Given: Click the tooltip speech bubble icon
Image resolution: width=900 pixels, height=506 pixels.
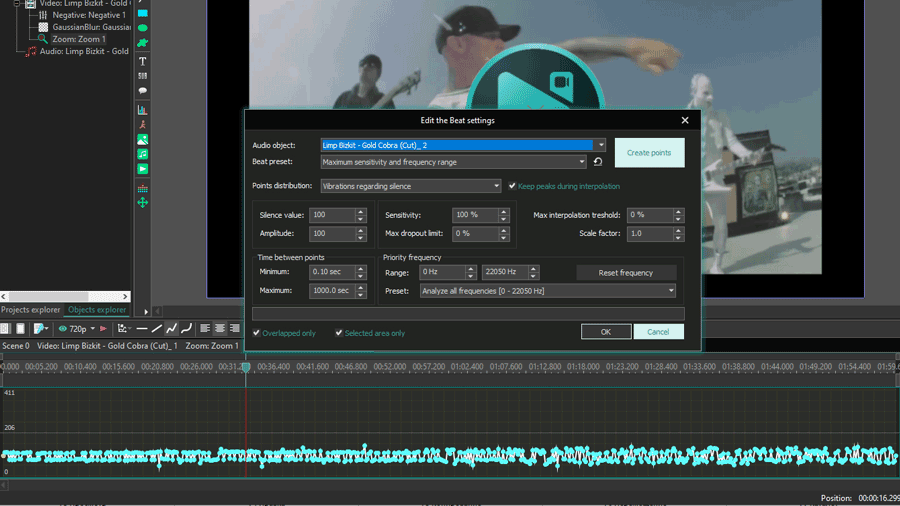Looking at the screenshot, I should pyautogui.click(x=142, y=91).
